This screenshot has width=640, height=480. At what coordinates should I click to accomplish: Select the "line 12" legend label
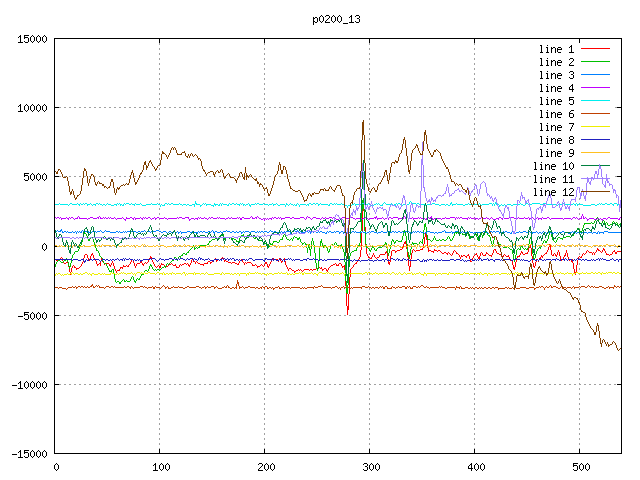coord(553,192)
